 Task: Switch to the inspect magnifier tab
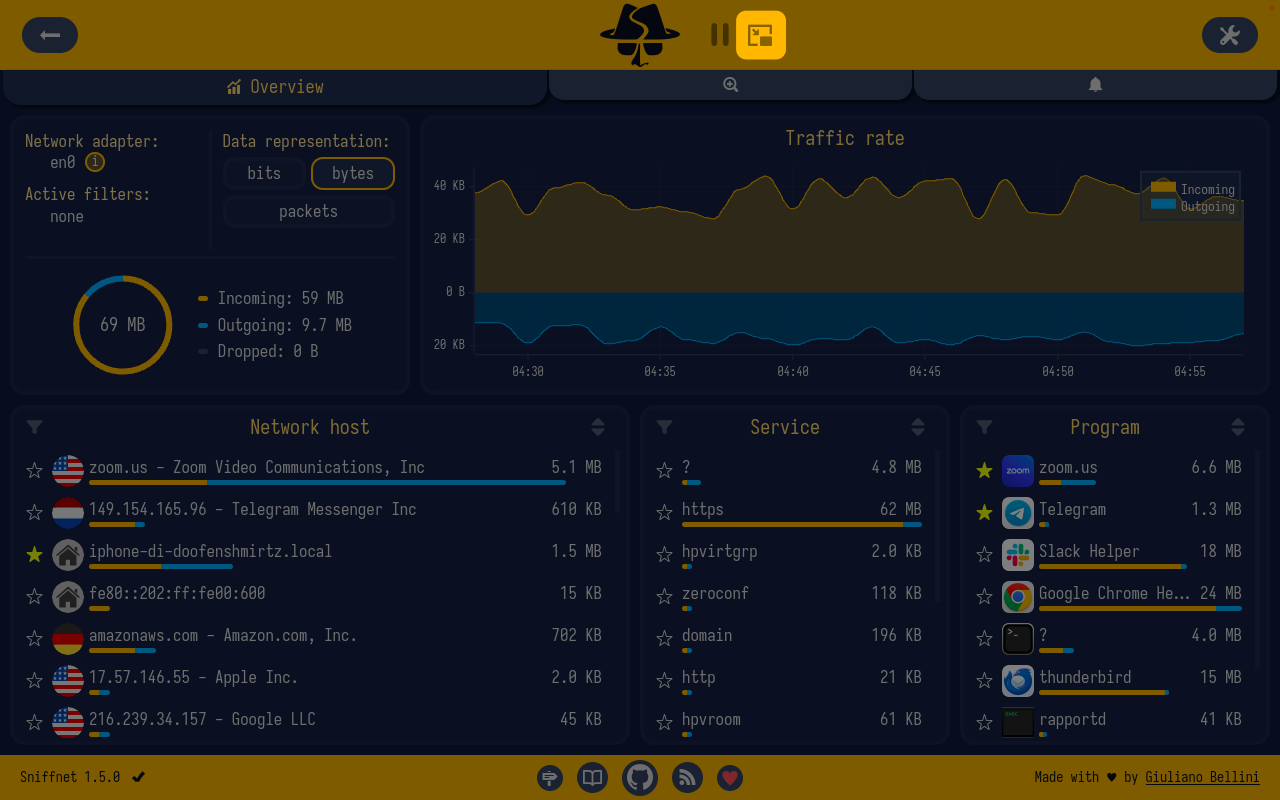pyautogui.click(x=730, y=85)
